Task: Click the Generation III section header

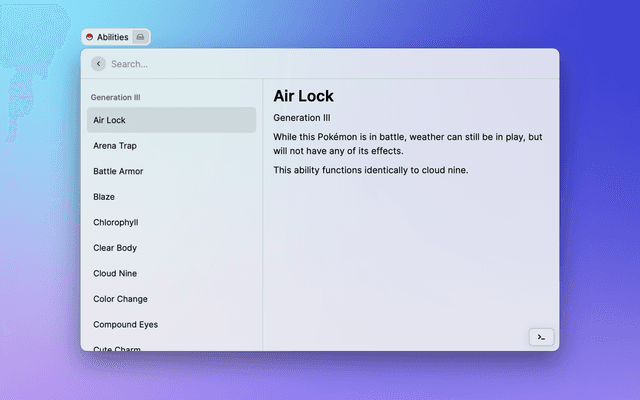Action: point(116,98)
